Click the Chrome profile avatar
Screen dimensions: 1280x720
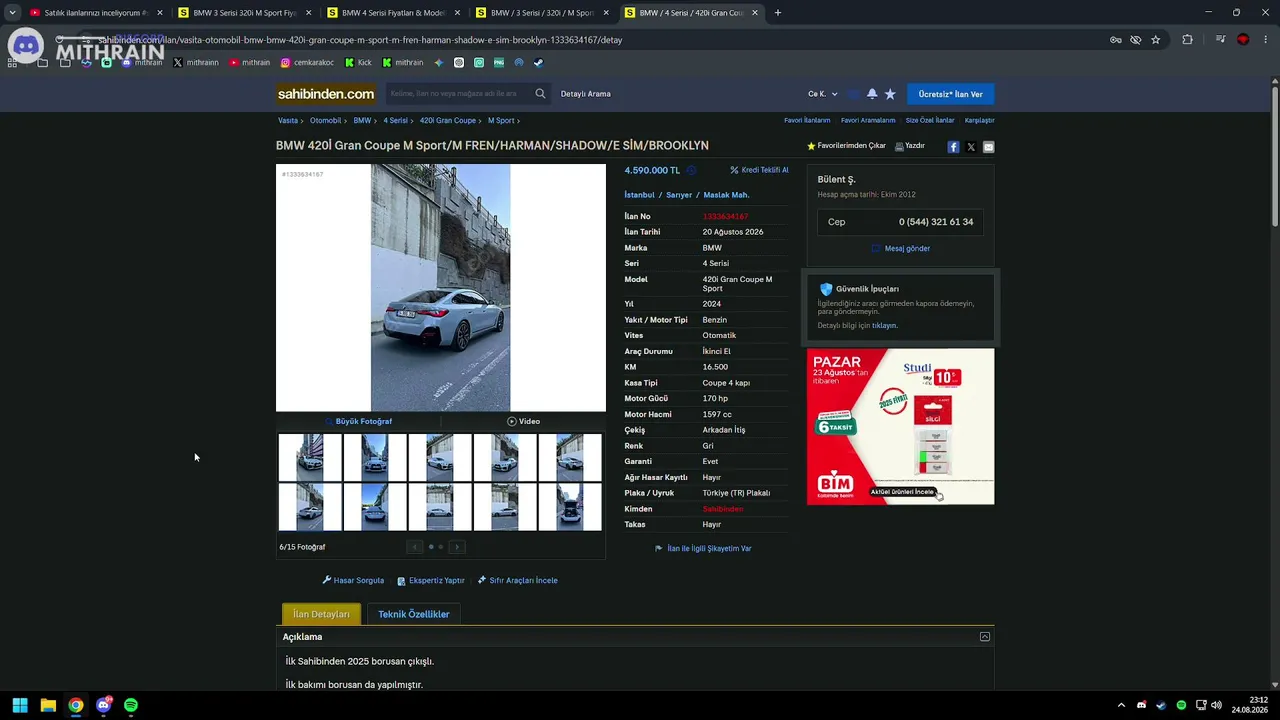(x=1243, y=40)
